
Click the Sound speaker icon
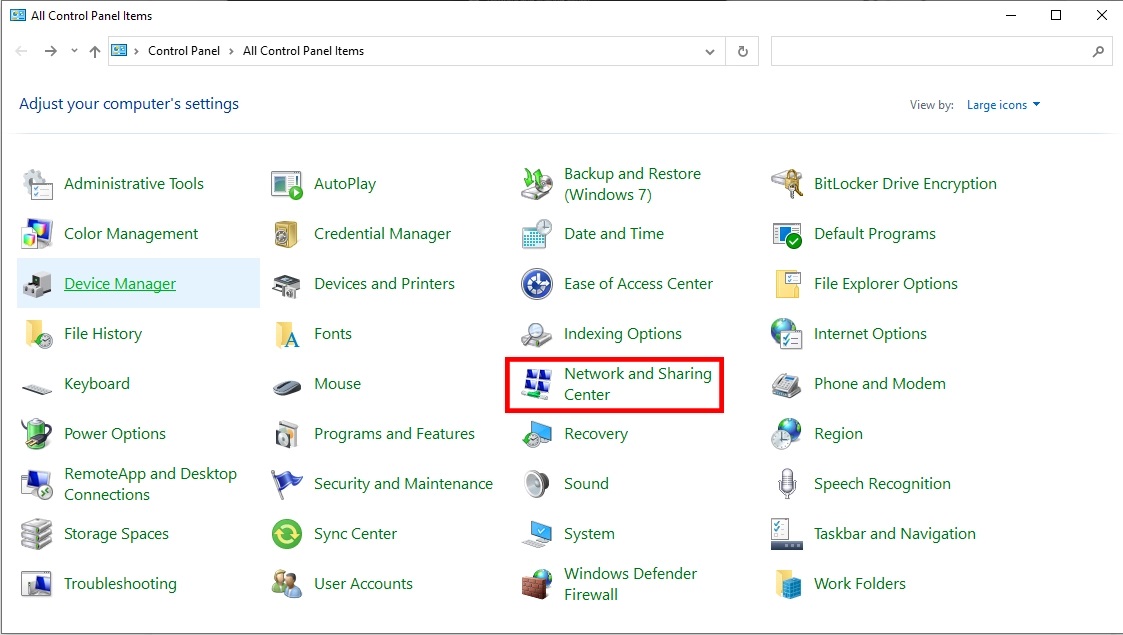(x=537, y=484)
